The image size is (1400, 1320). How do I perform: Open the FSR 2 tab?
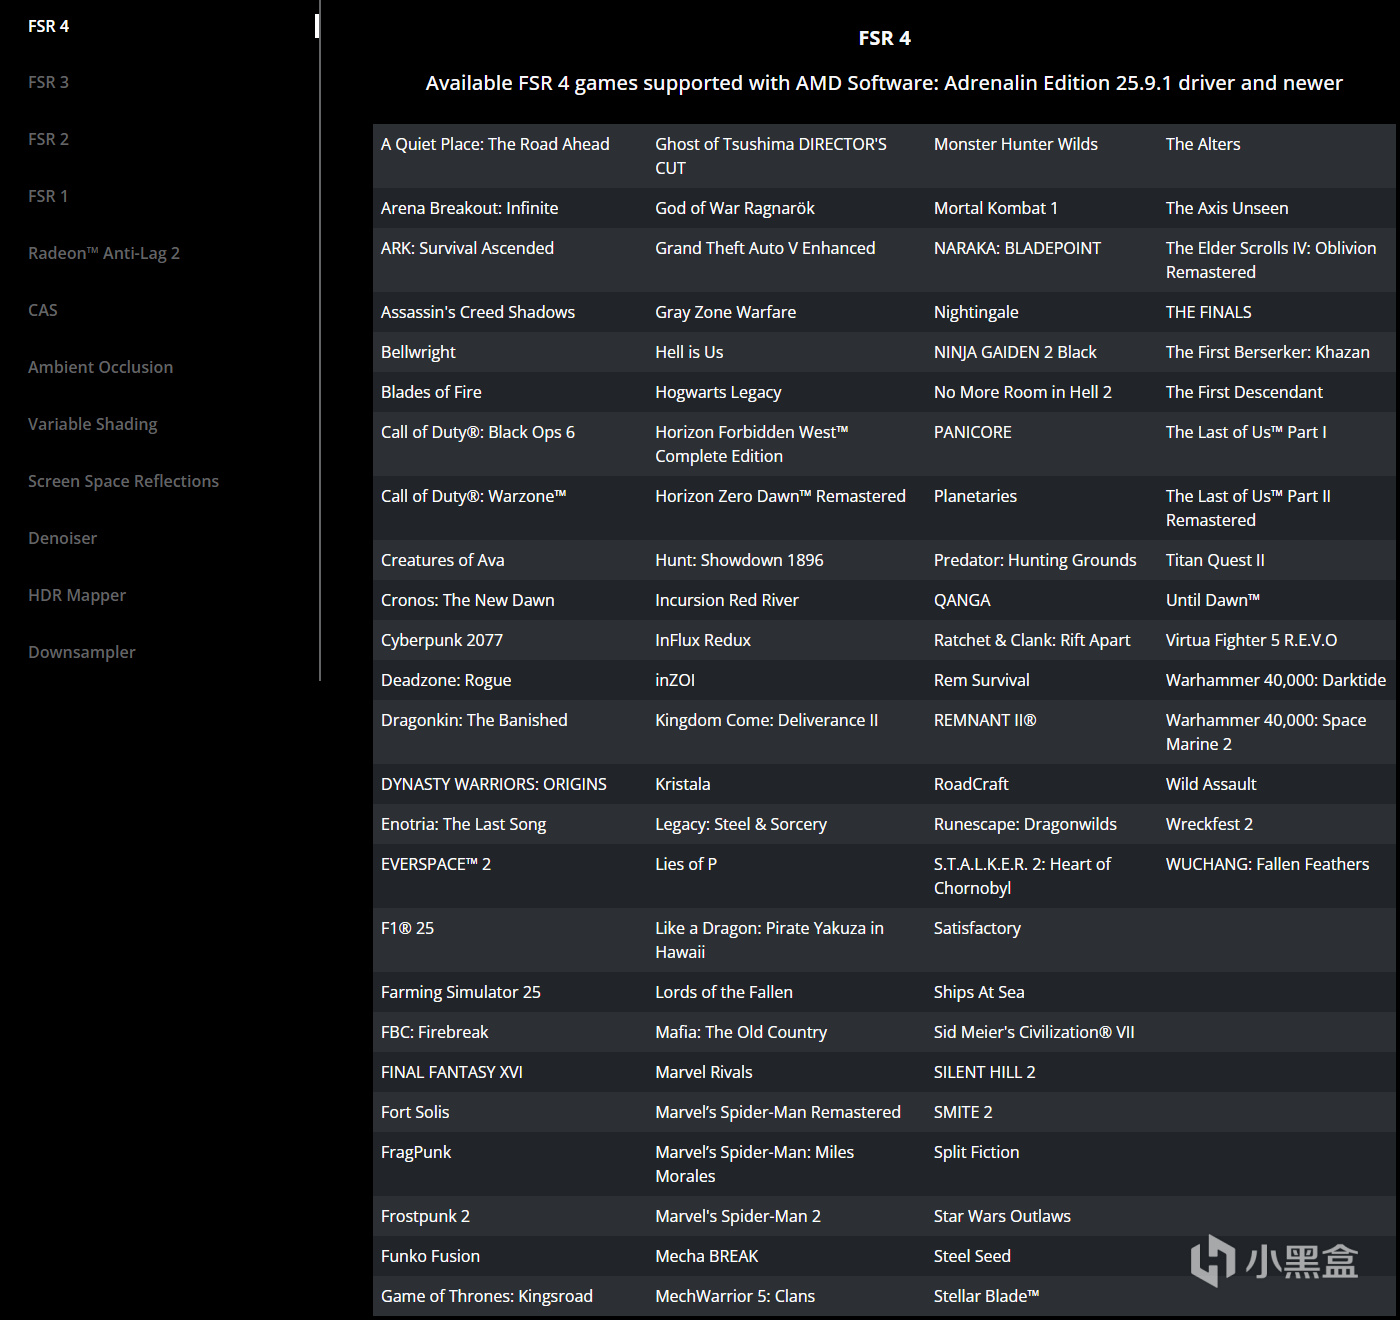tap(49, 139)
